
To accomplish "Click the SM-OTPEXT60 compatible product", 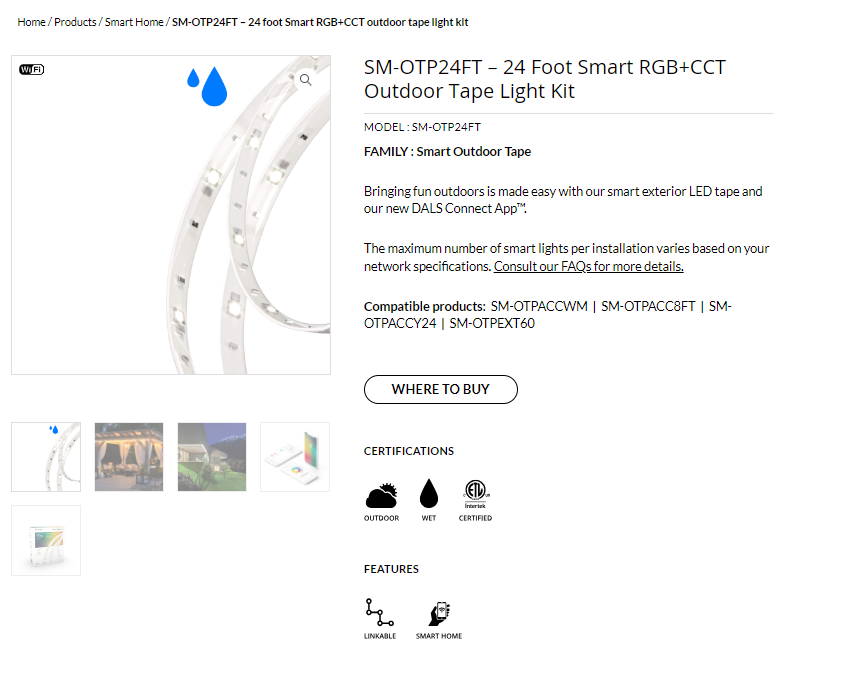I will [x=492, y=324].
